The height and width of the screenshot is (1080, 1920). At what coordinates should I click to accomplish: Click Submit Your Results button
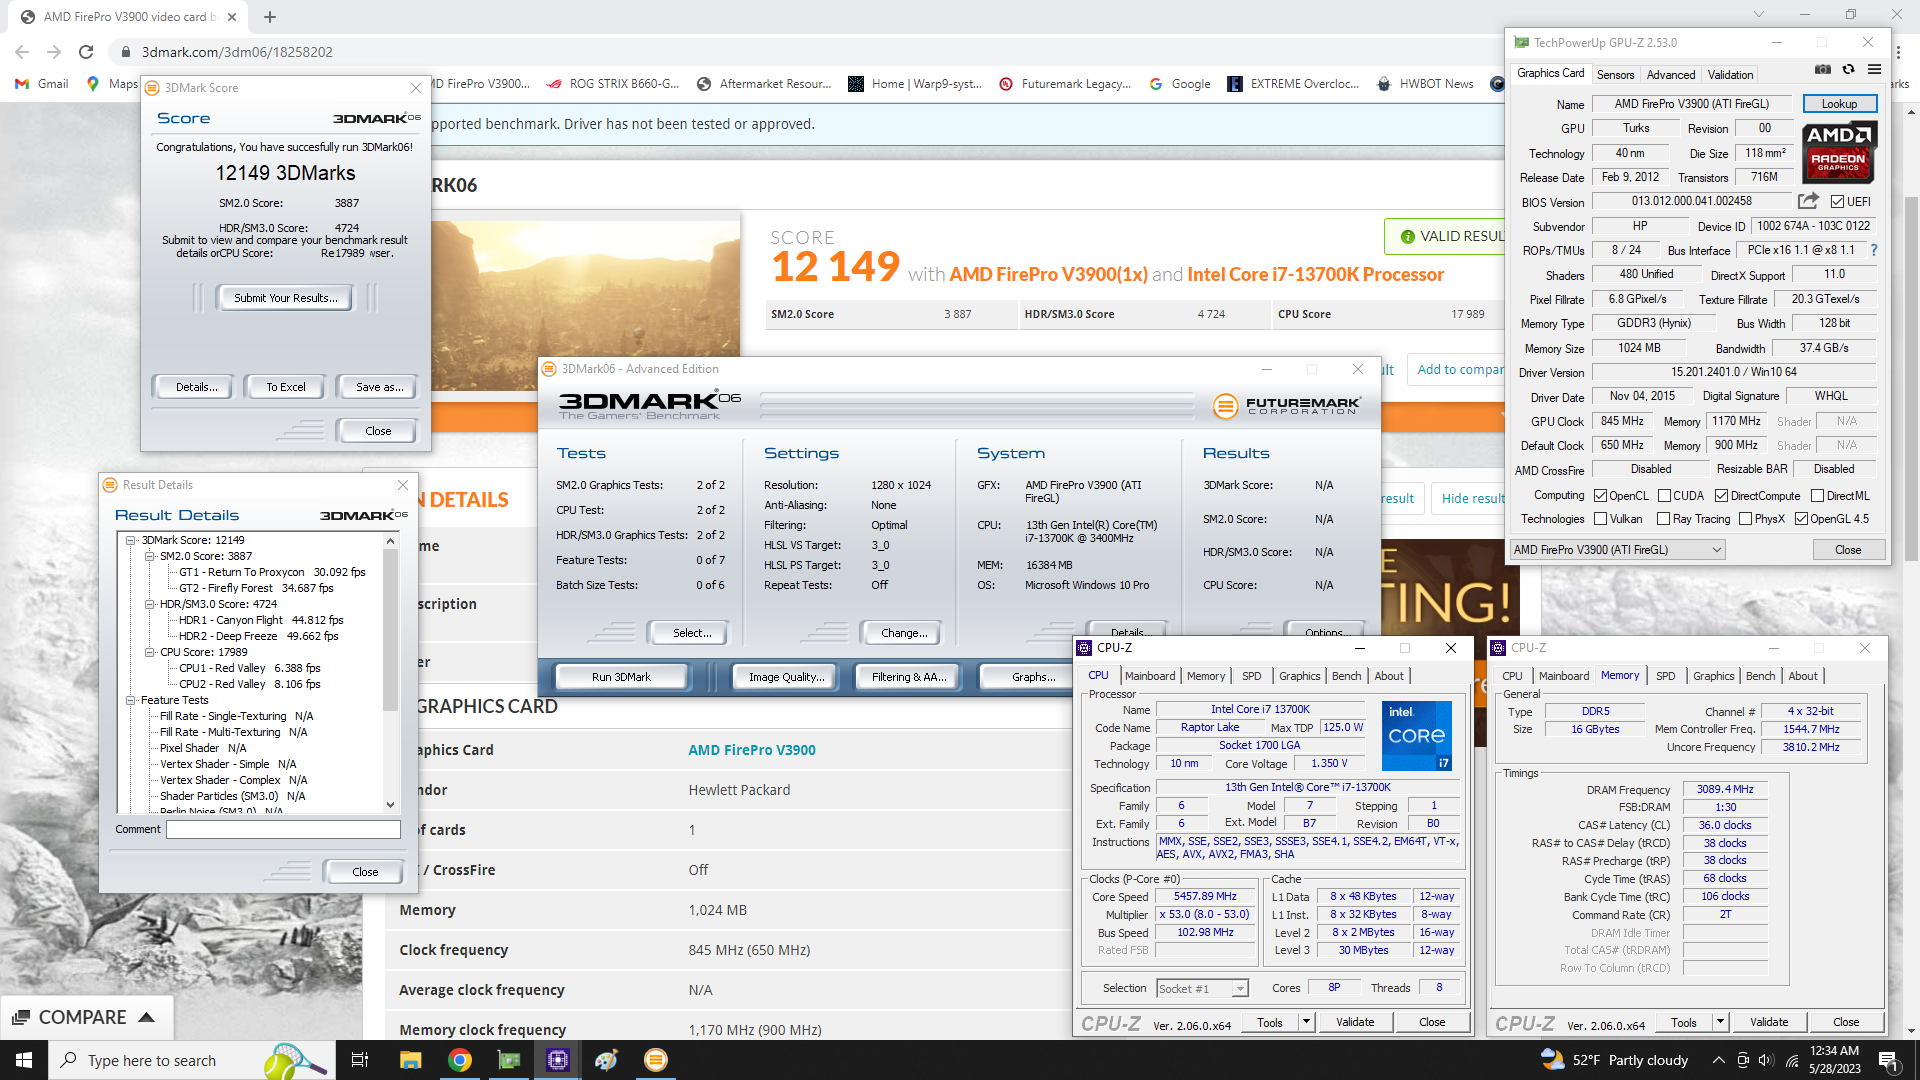pos(285,298)
